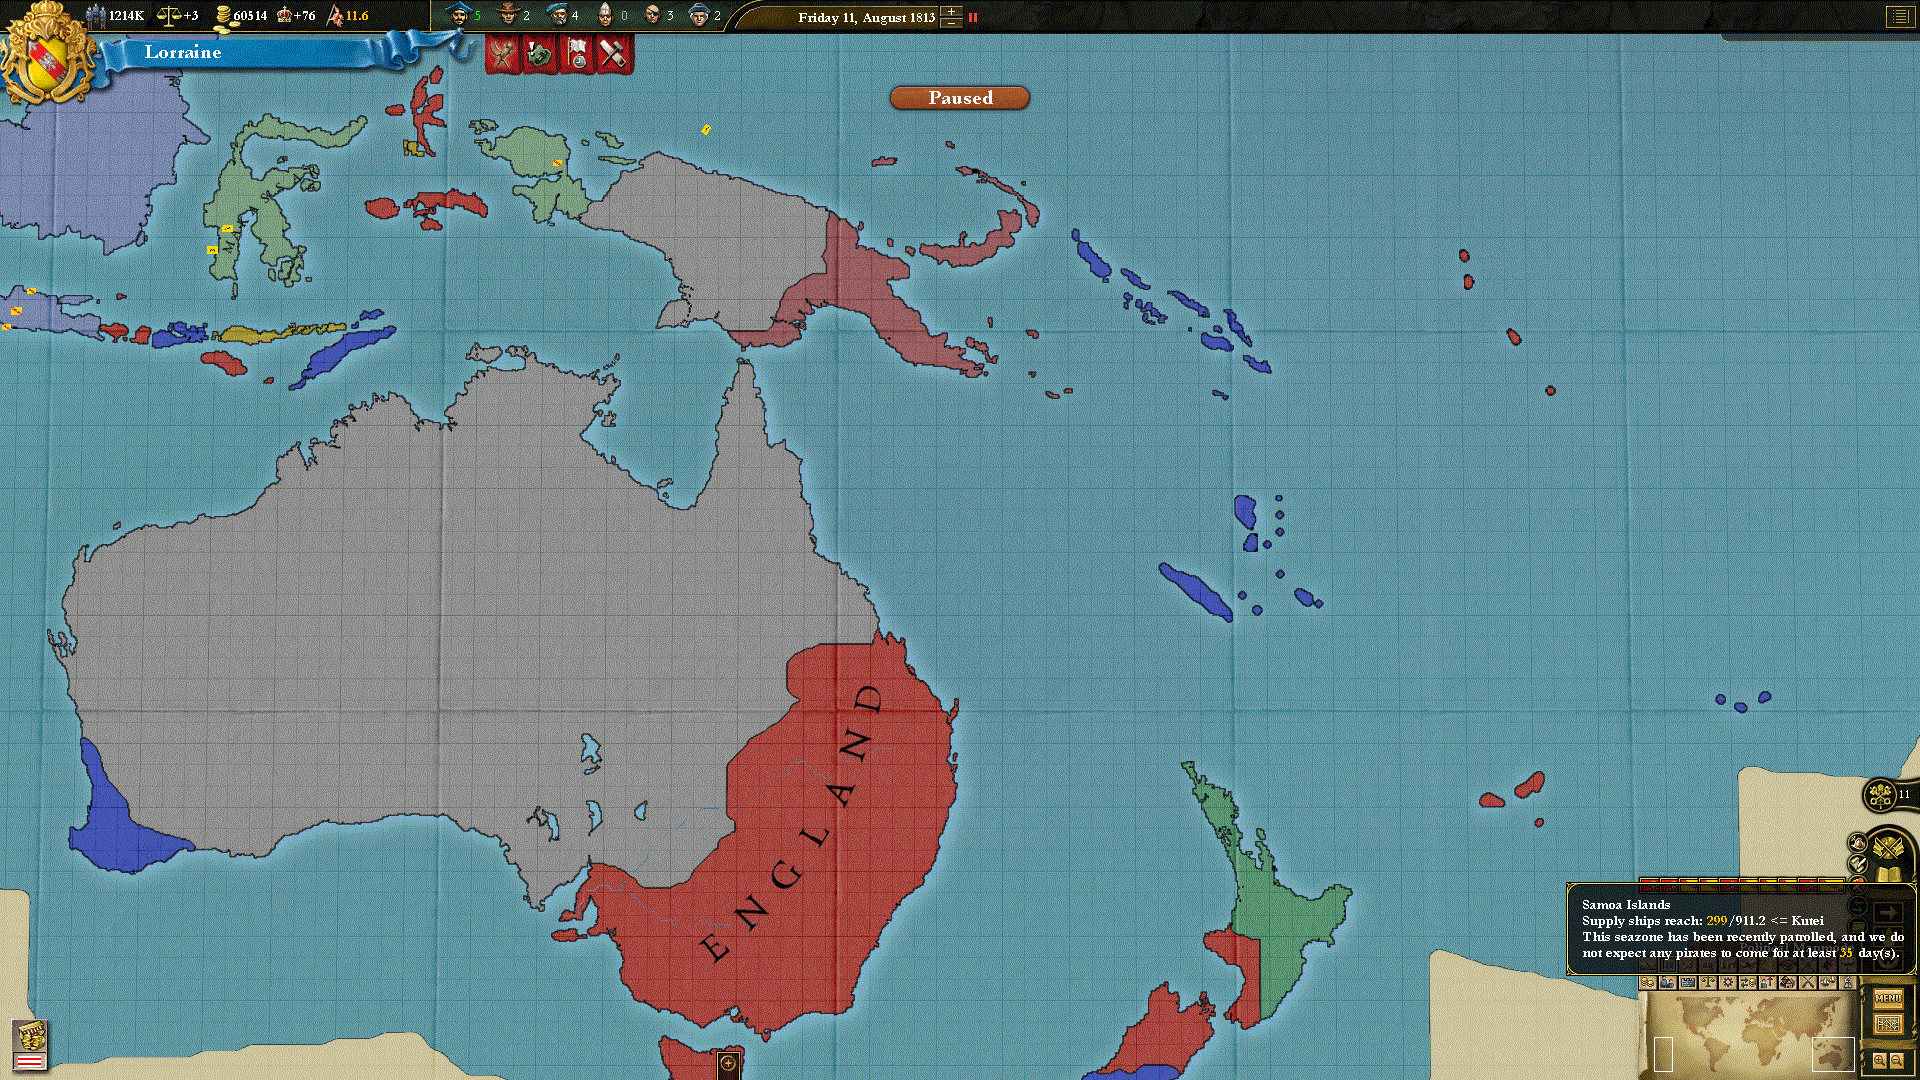This screenshot has height=1080, width=1920.
Task: Select the missionary agent portrait
Action: tap(605, 14)
